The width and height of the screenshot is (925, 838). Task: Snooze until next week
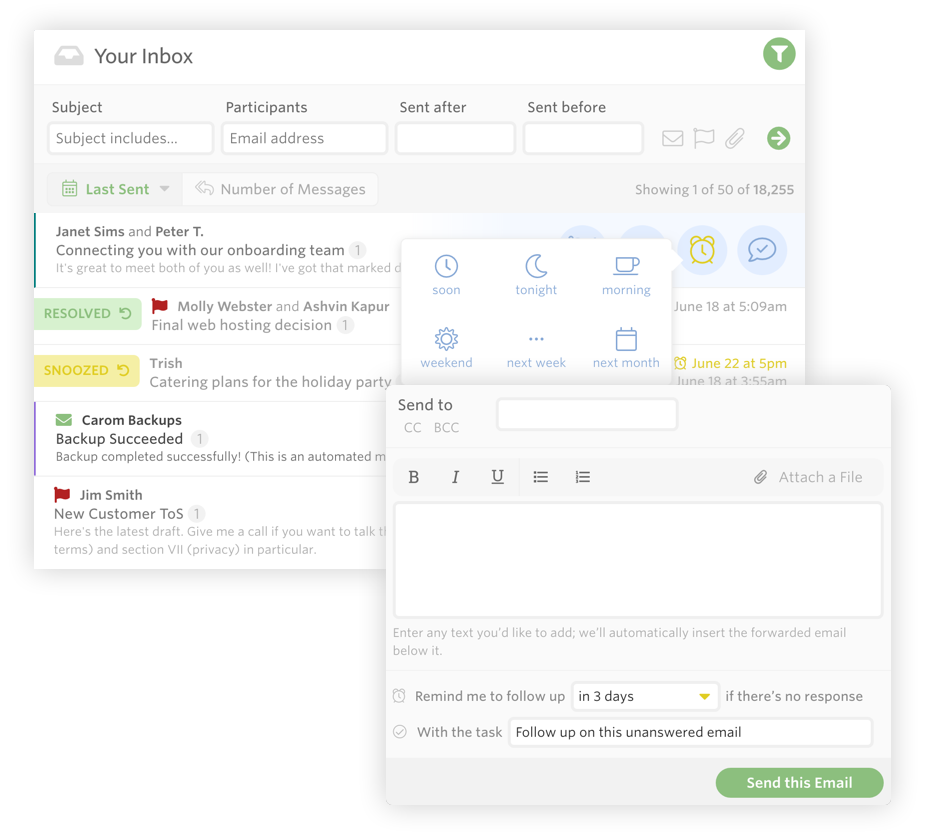(536, 348)
